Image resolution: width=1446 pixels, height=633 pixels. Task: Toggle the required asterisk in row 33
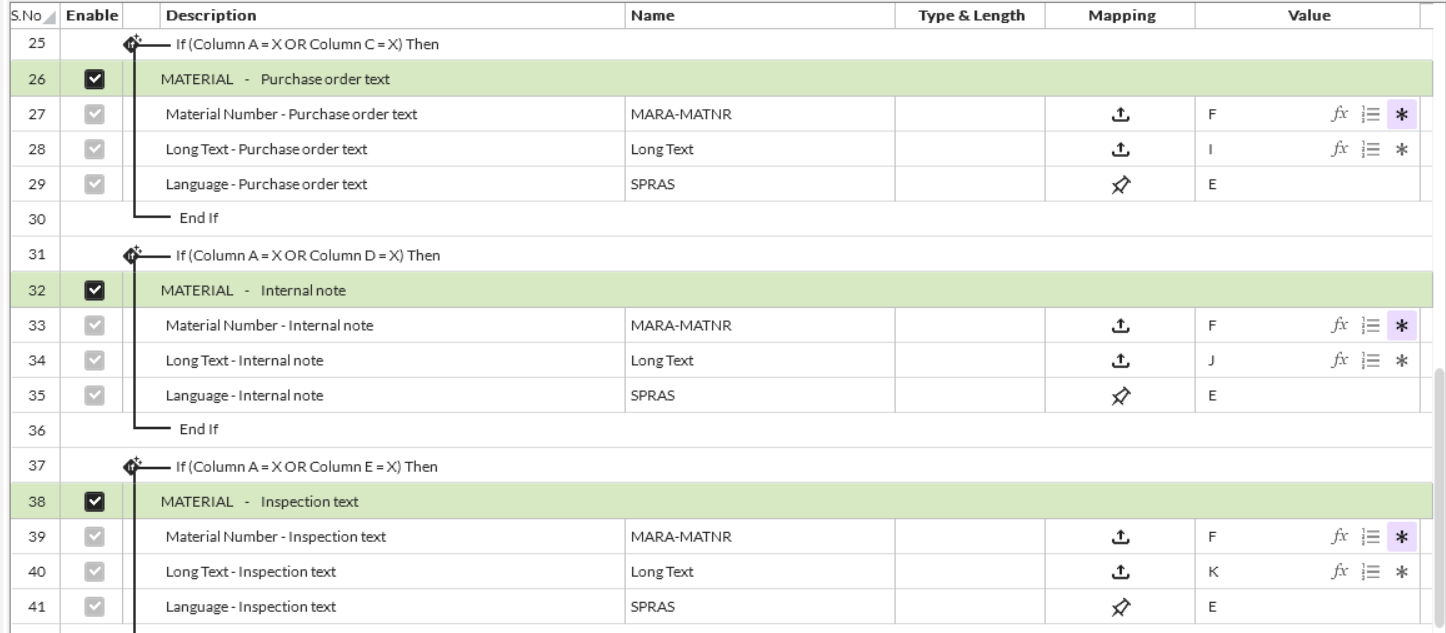click(1402, 325)
